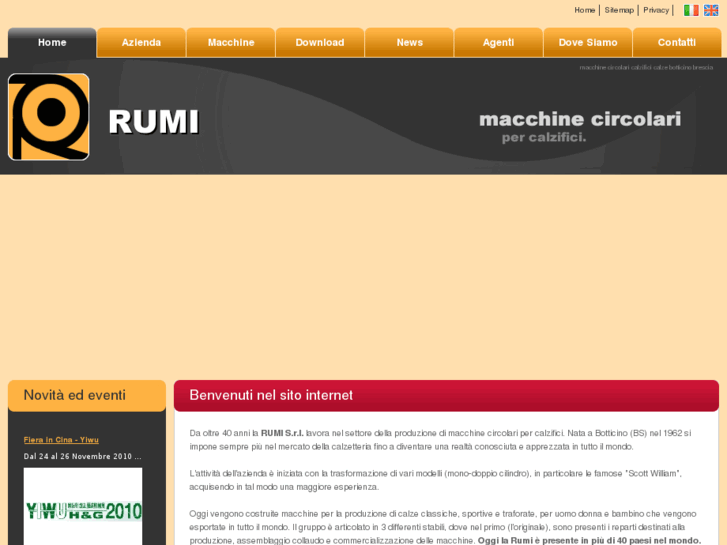
Task: Click the 'Benvenuti nel sito internet' heading
Action: (x=271, y=395)
